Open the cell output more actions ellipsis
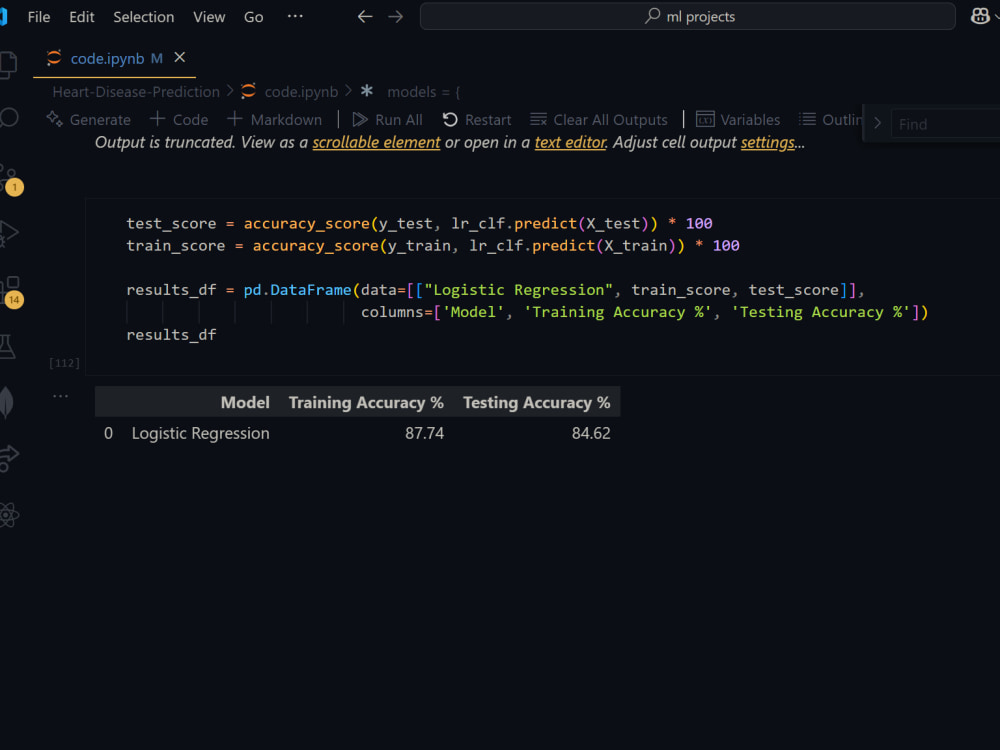The image size is (1000, 750). click(61, 396)
